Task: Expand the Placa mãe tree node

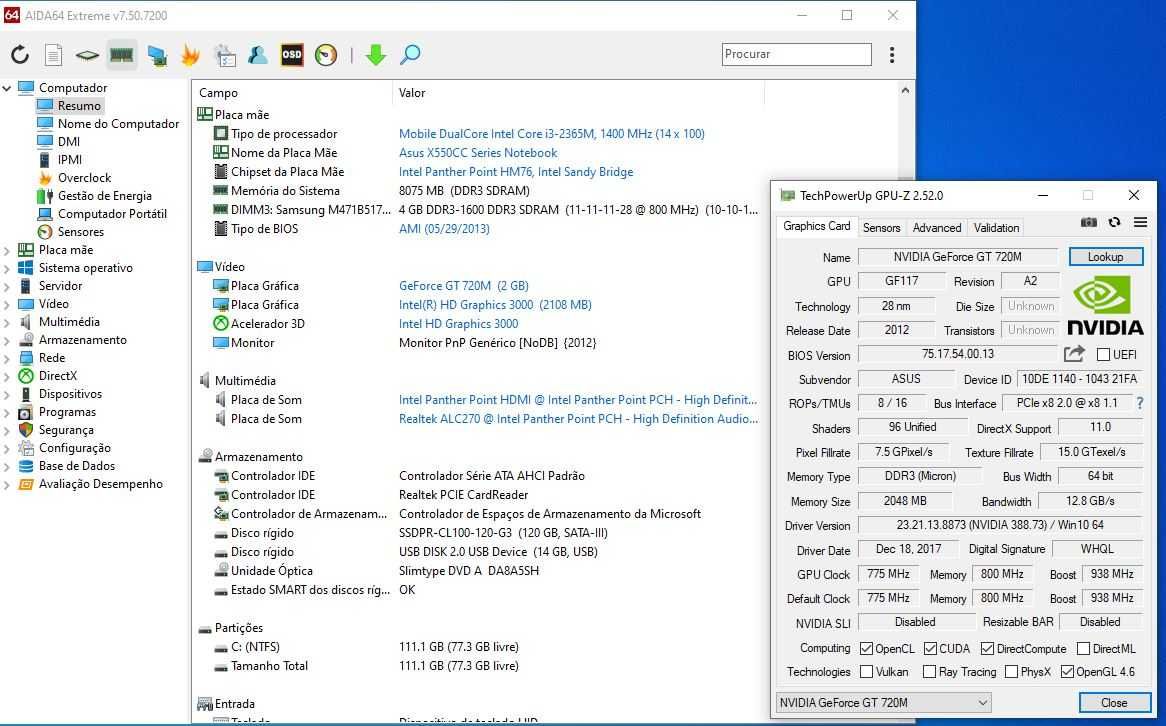Action: pyautogui.click(x=7, y=250)
